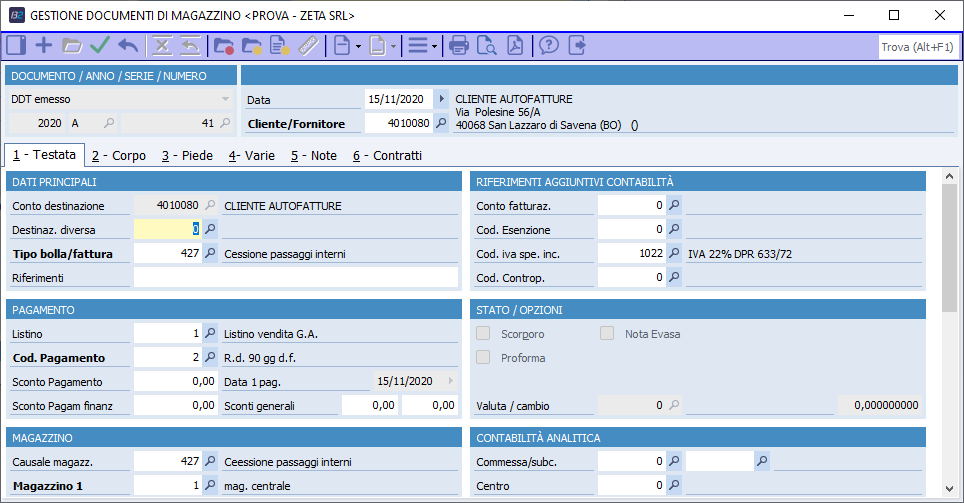Switch to the 2 - Corpo tab

(x=119, y=156)
